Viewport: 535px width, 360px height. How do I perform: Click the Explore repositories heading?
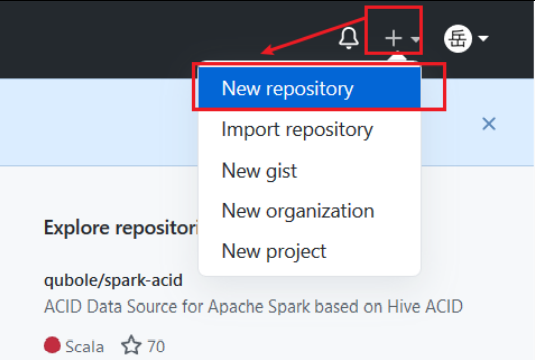pyautogui.click(x=121, y=228)
